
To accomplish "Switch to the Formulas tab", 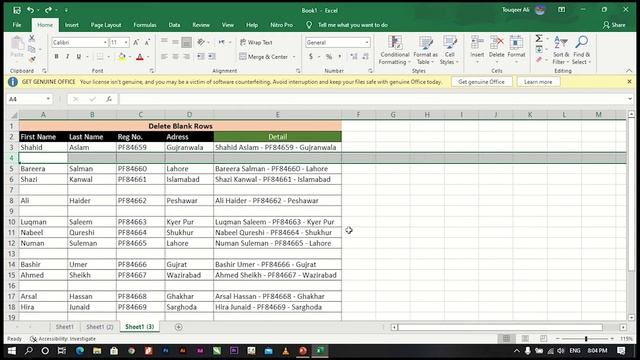I will pyautogui.click(x=145, y=25).
